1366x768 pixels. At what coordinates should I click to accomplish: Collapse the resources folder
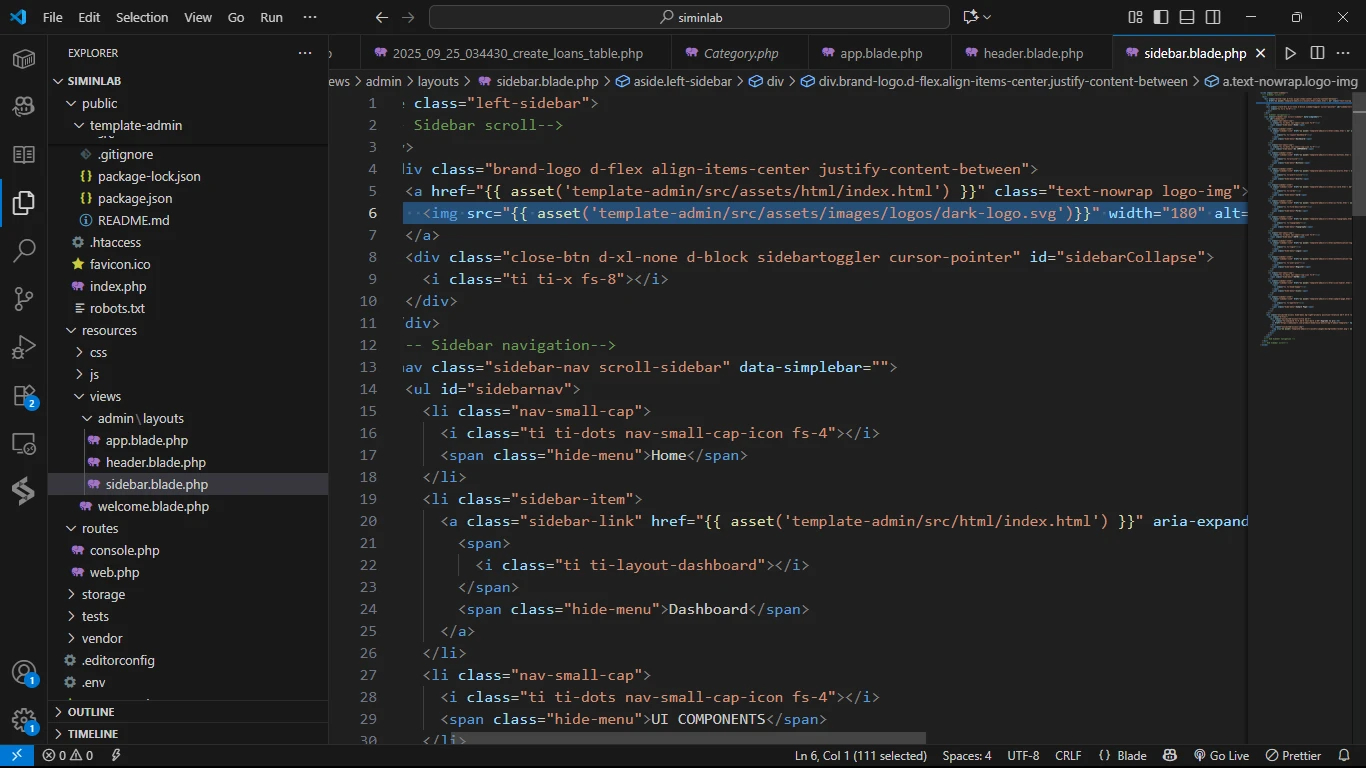pos(108,330)
